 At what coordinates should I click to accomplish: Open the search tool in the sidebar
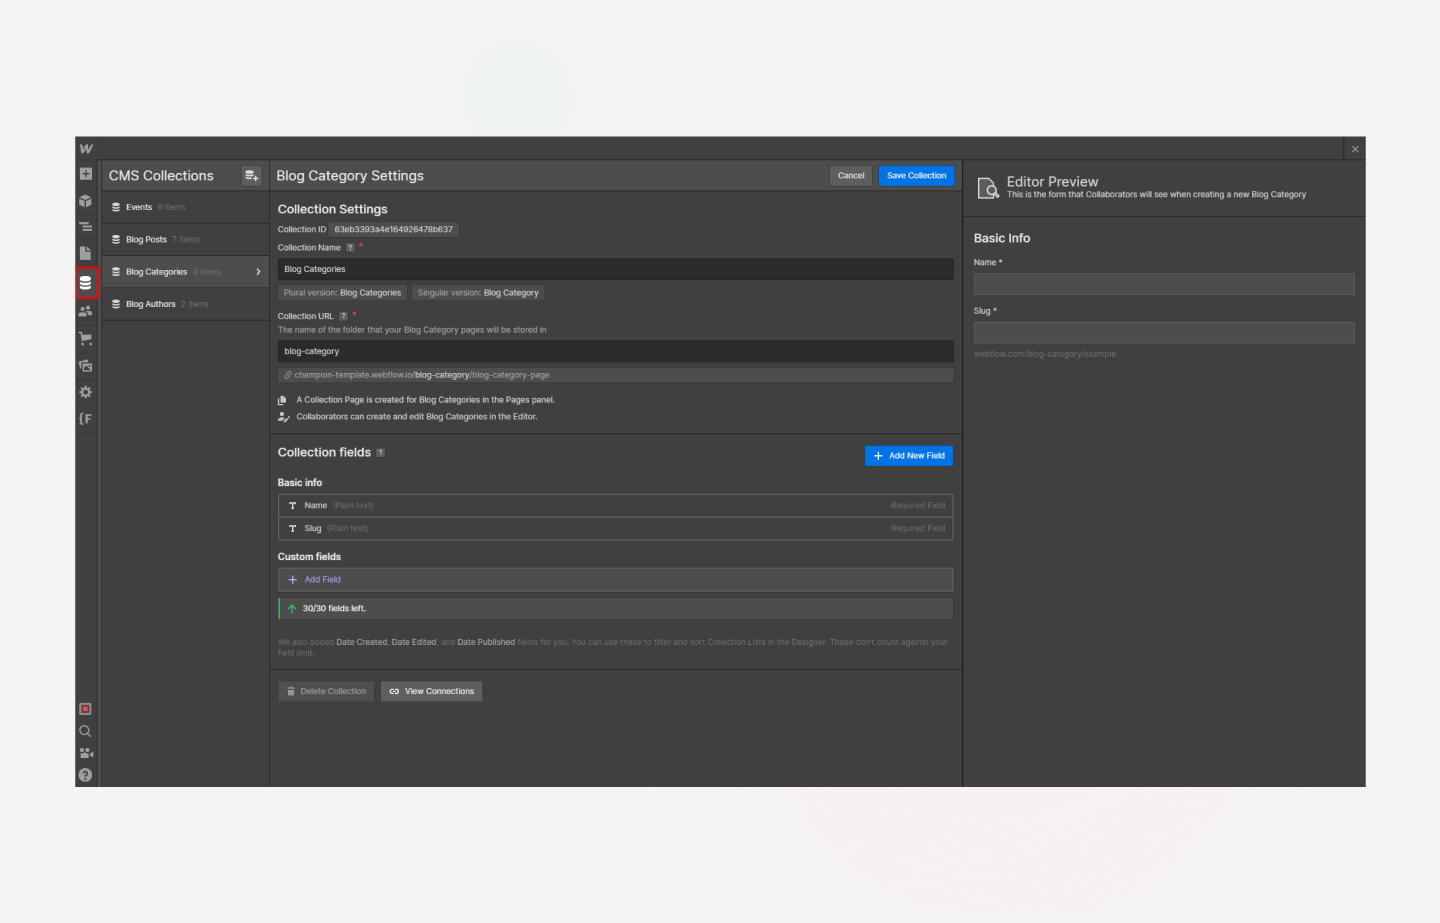pos(85,731)
